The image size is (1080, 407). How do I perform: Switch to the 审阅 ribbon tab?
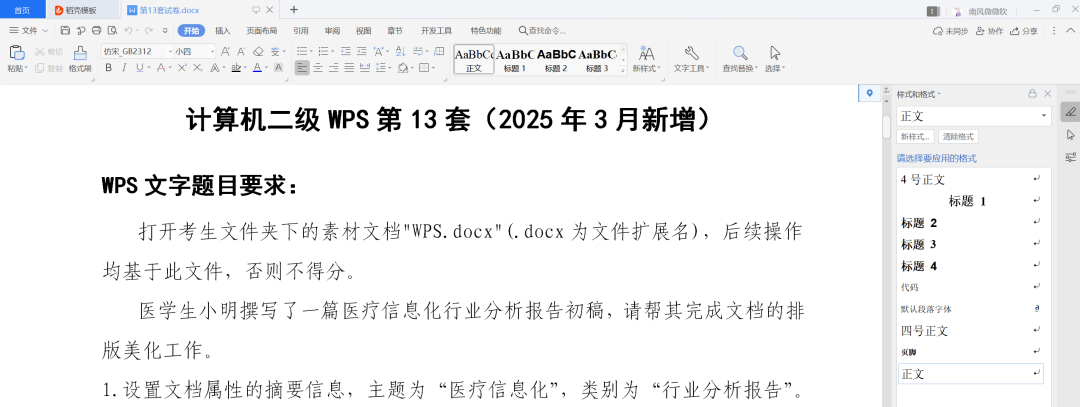(332, 31)
